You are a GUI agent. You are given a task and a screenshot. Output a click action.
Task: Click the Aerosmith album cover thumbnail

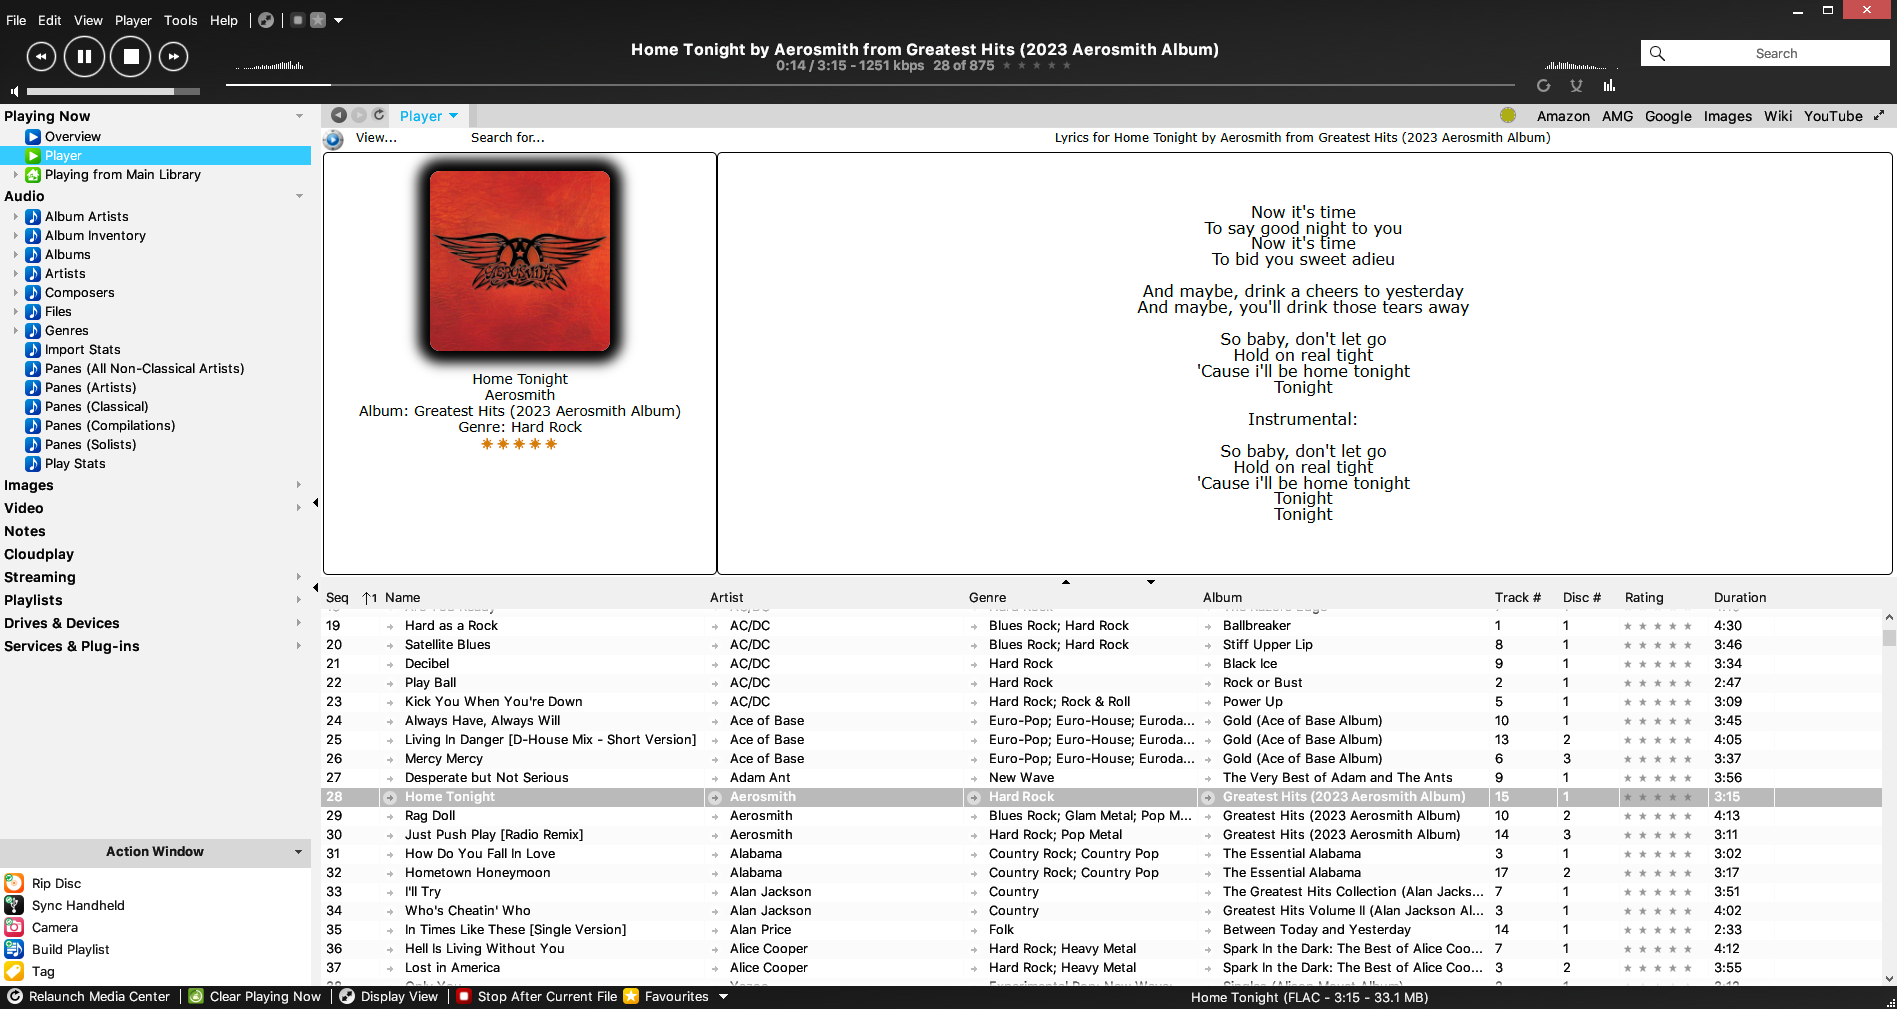pyautogui.click(x=520, y=261)
